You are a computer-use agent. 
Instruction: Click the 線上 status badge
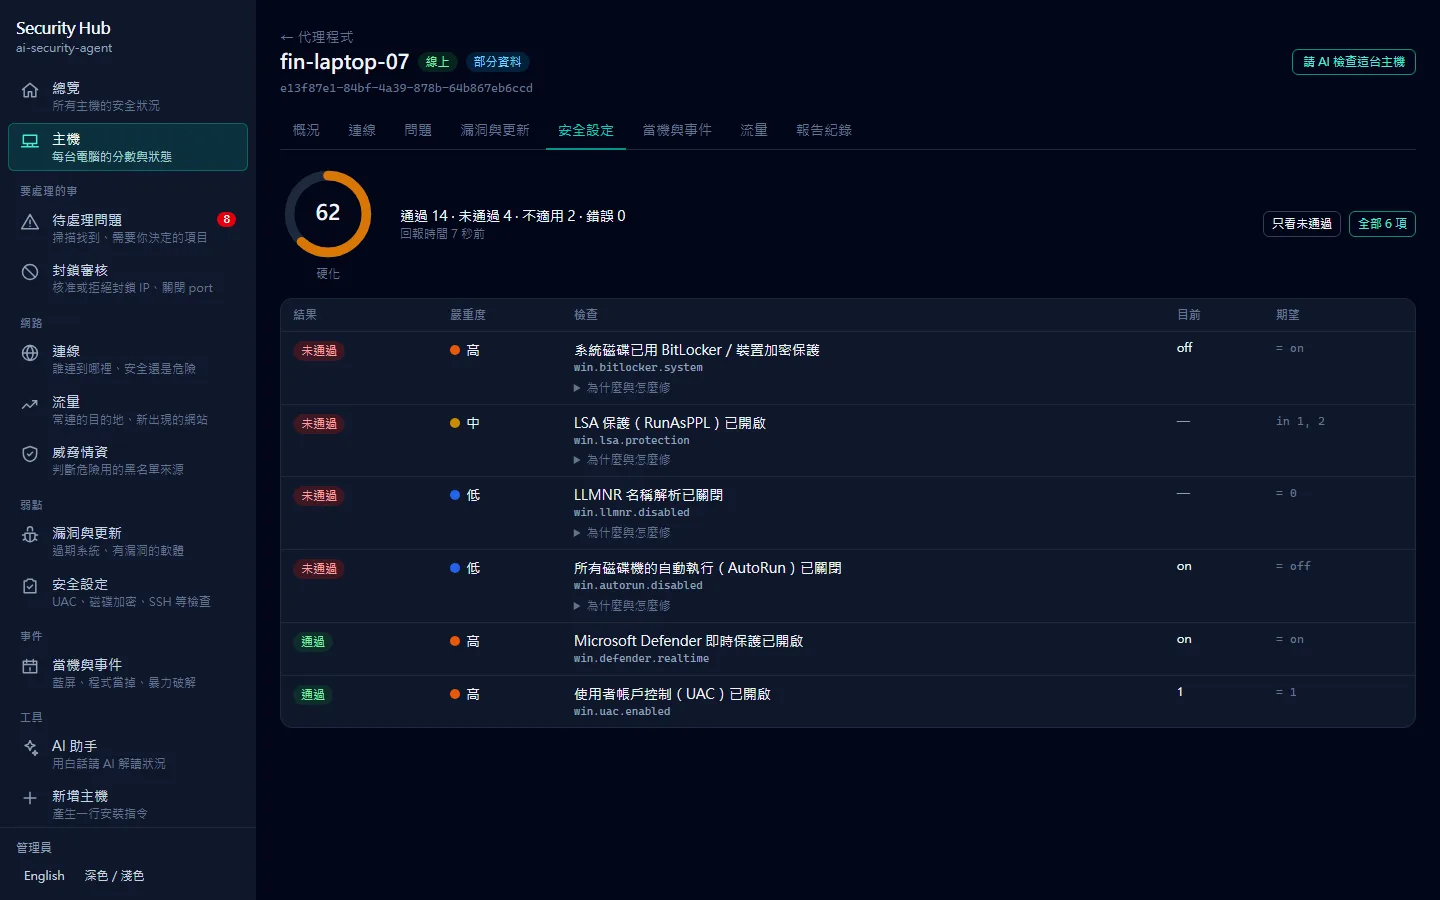438,62
